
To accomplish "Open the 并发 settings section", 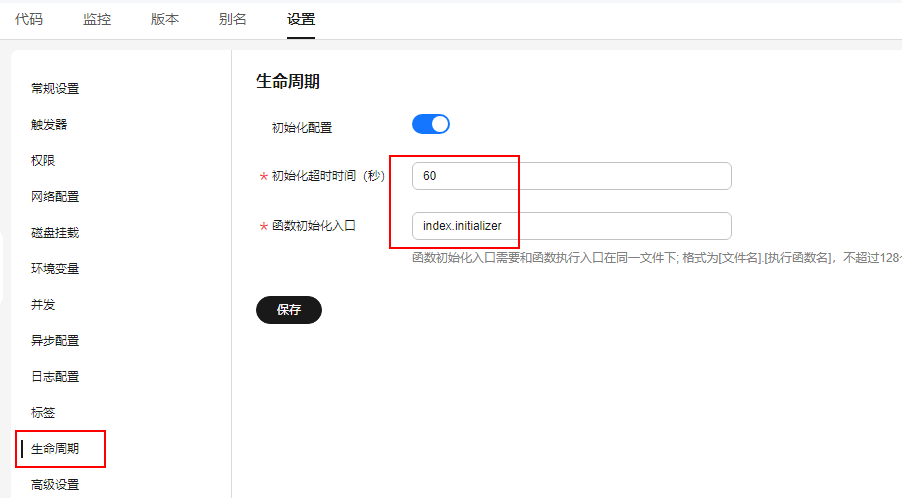I will [43, 305].
